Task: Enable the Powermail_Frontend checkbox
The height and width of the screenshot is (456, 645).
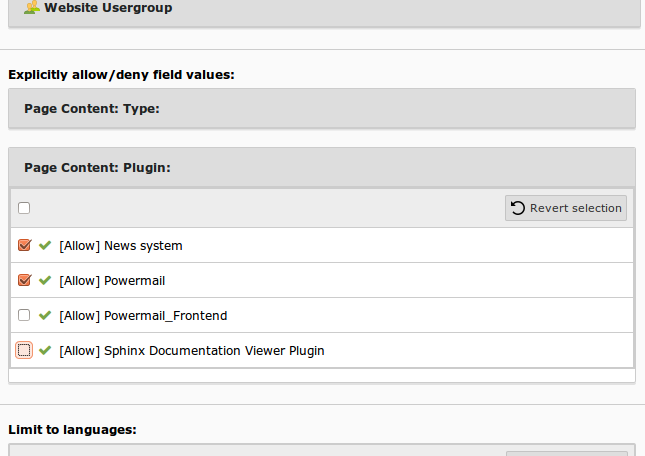Action: click(x=24, y=315)
